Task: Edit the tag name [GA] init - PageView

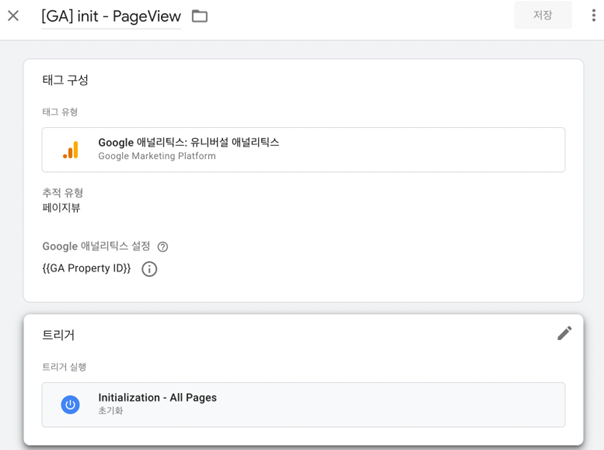Action: [111, 17]
